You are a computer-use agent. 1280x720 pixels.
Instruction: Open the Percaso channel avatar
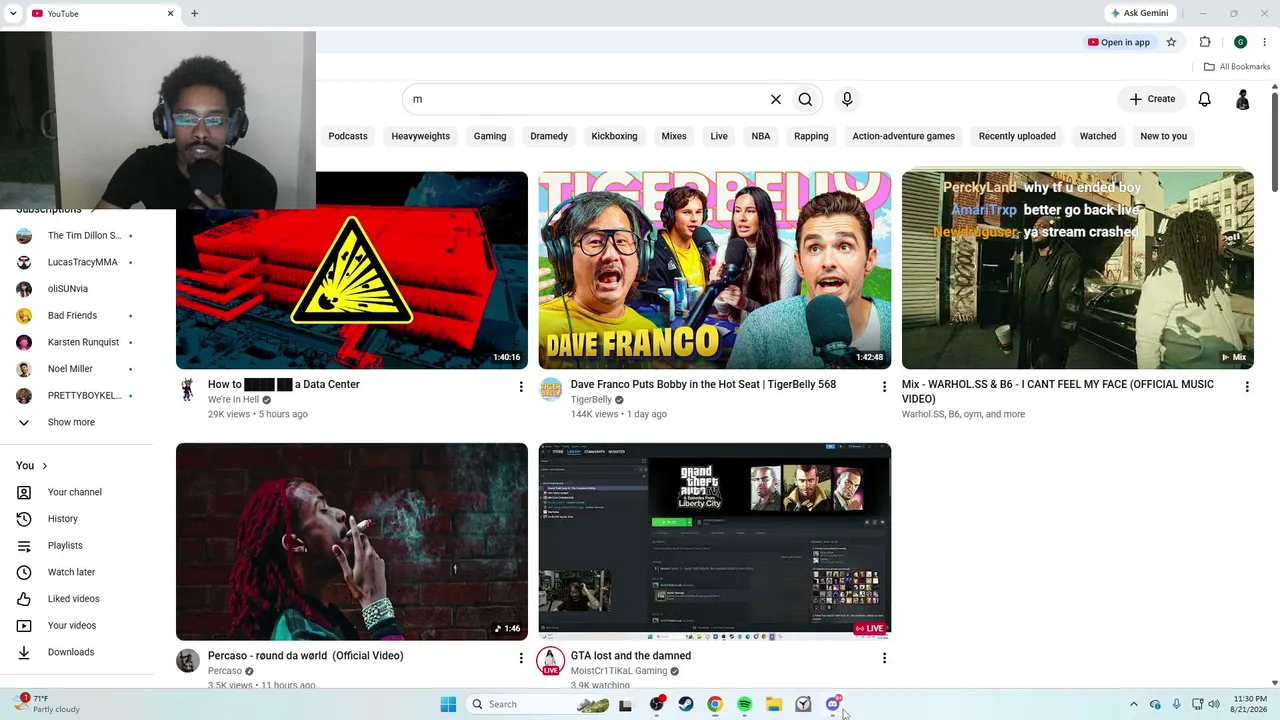188,661
